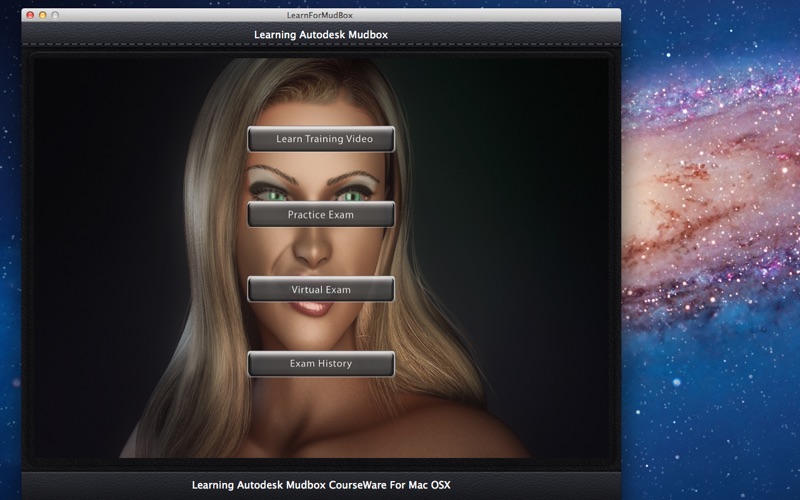Launch the Virtual Exam
800x500 pixels.
point(321,289)
